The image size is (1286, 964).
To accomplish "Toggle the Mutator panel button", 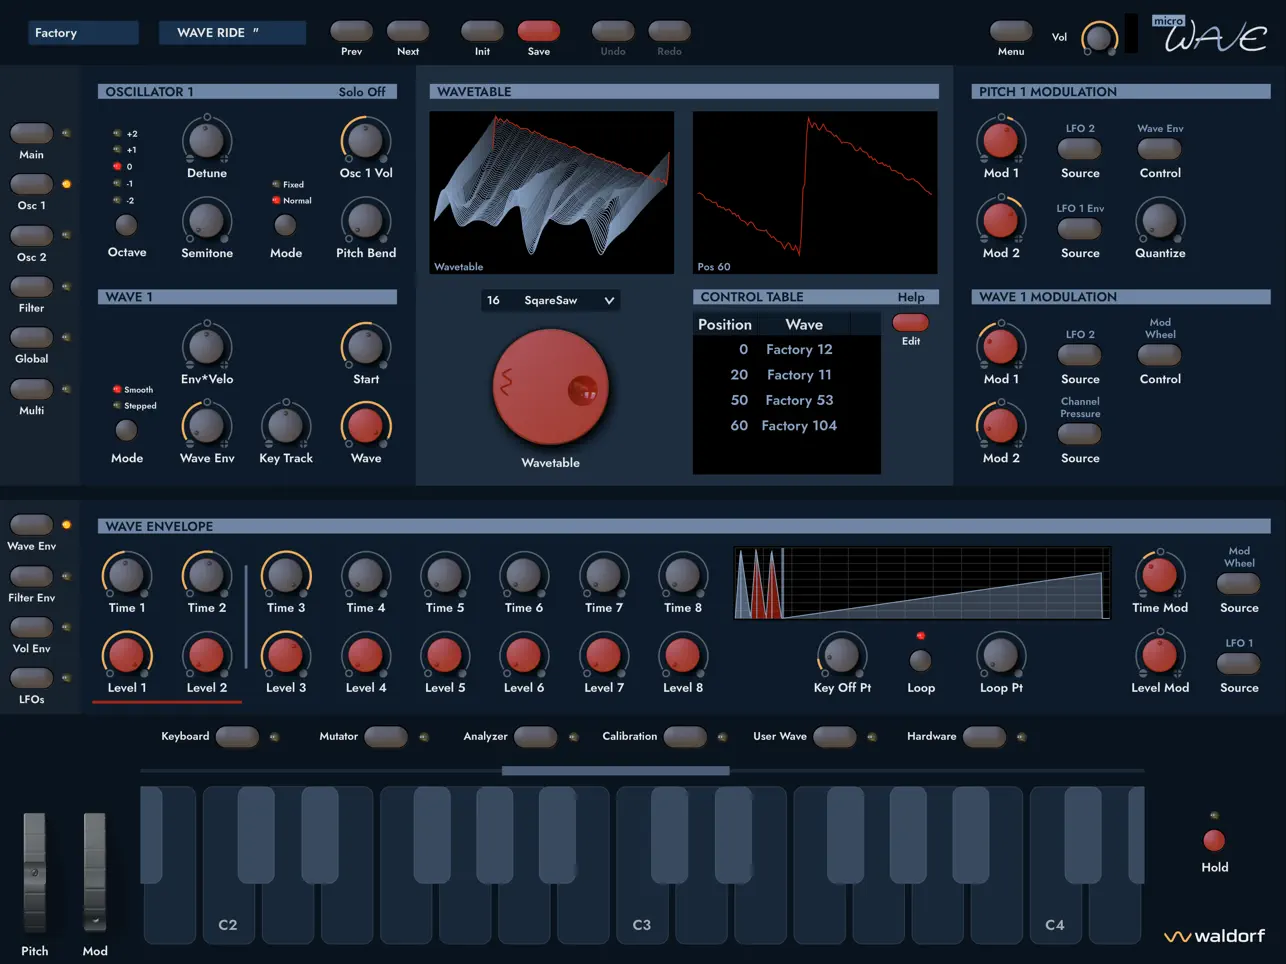I will (x=386, y=737).
